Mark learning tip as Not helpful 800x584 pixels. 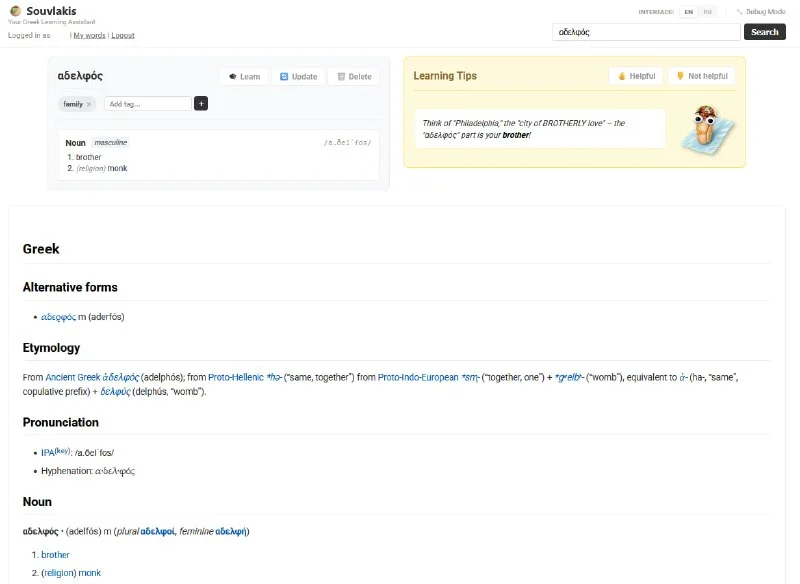click(x=701, y=76)
